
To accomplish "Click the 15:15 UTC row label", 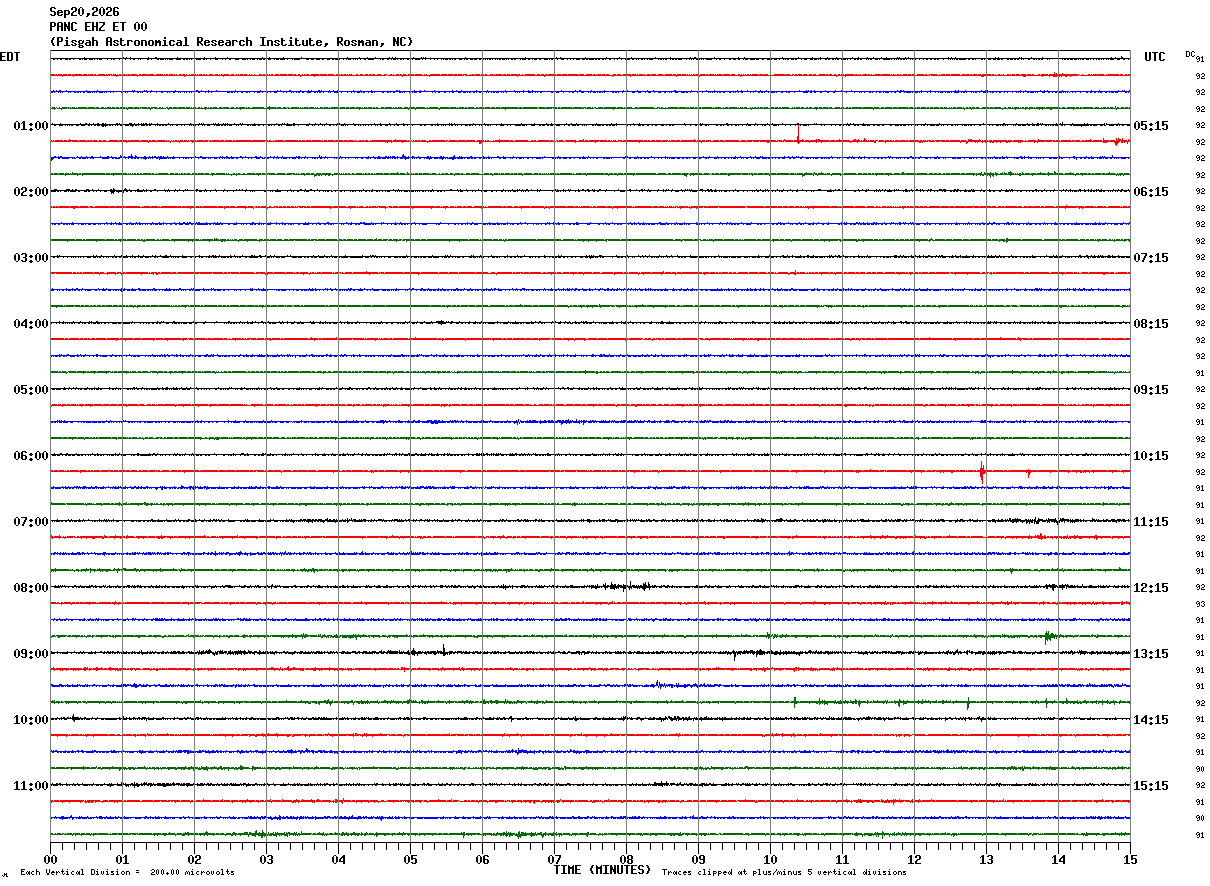I will (1151, 786).
